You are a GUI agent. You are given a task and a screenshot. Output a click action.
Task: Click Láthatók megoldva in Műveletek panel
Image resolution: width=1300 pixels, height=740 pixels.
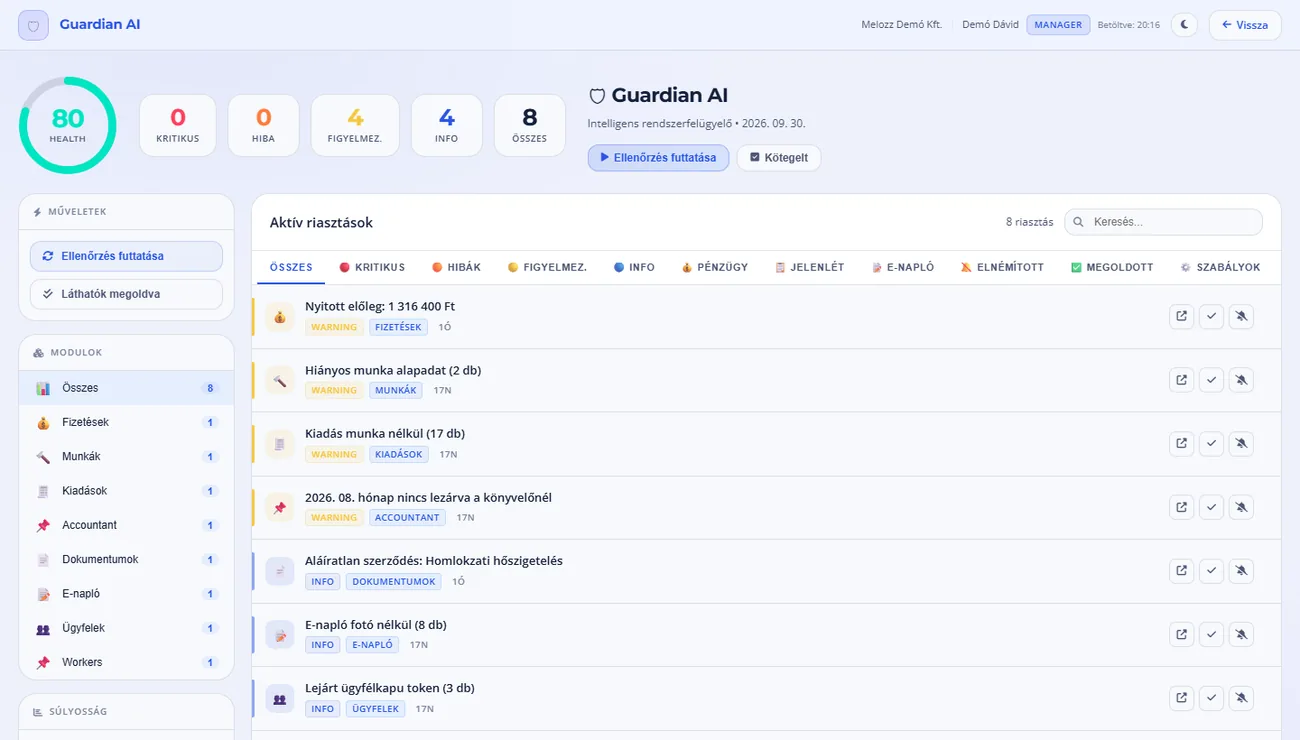[126, 294]
